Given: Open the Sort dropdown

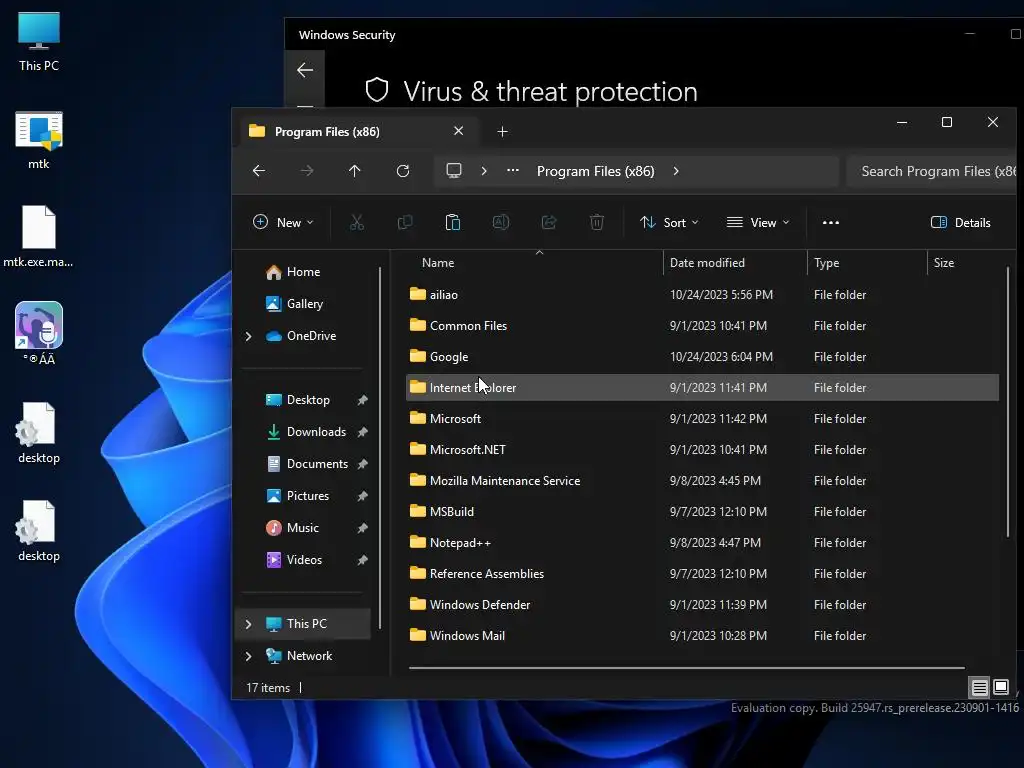Looking at the screenshot, I should pos(669,223).
